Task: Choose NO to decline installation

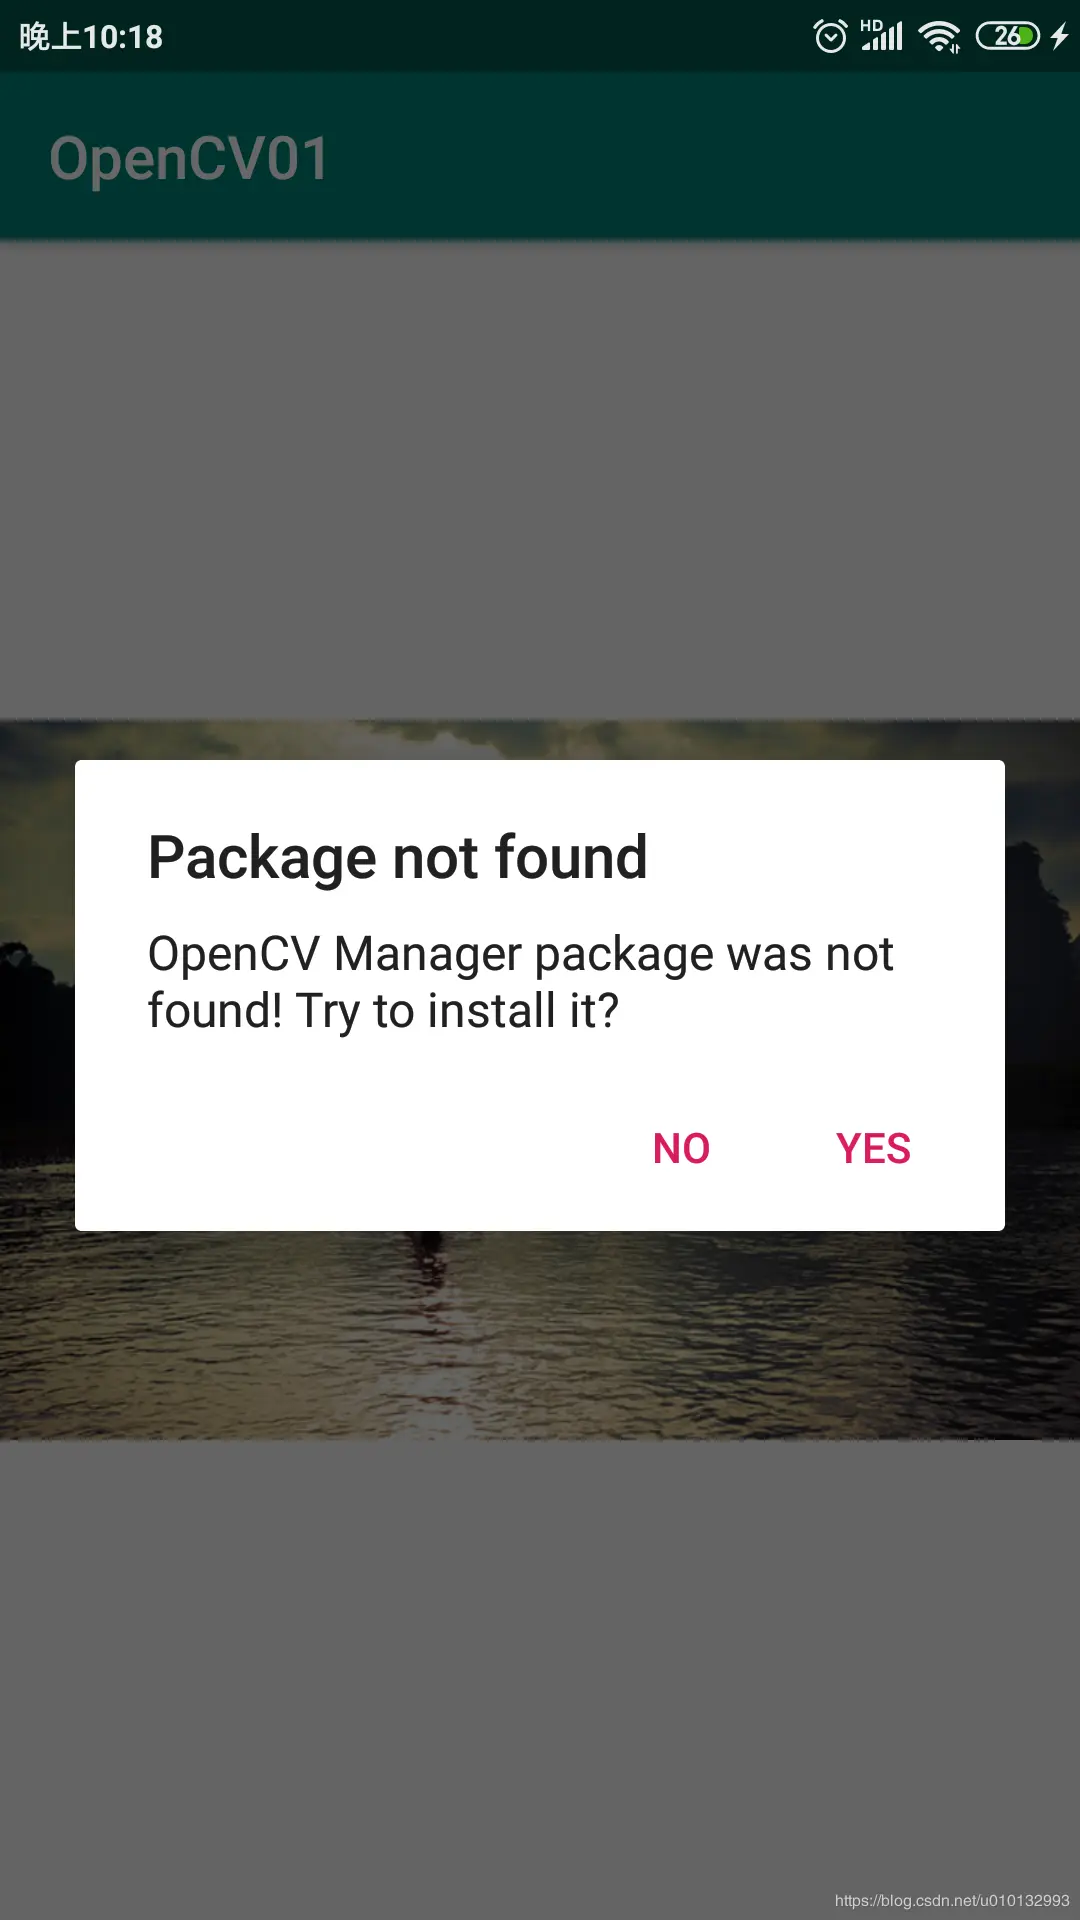Action: coord(681,1148)
